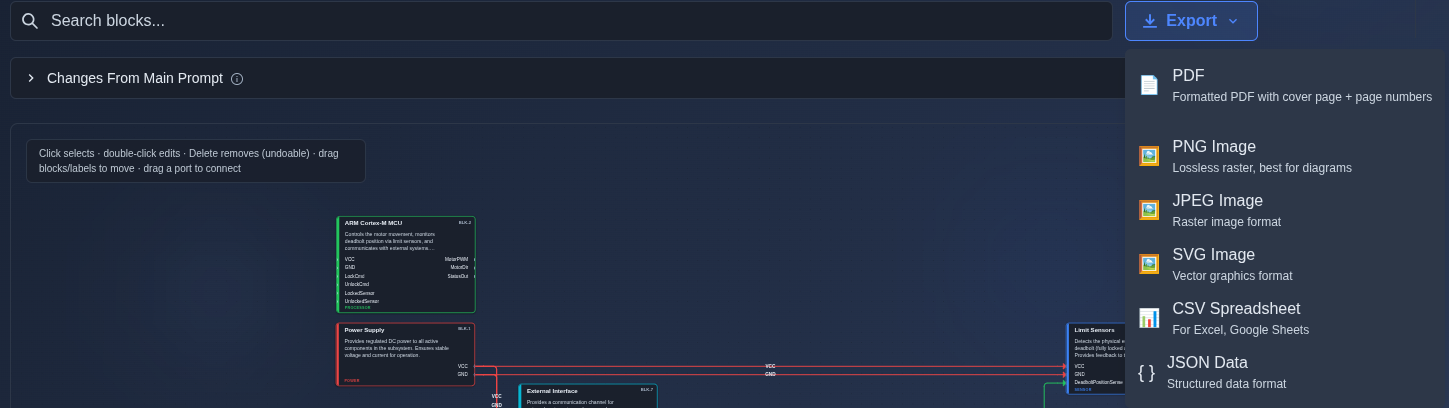Click the Export download arrow icon

pos(1150,21)
